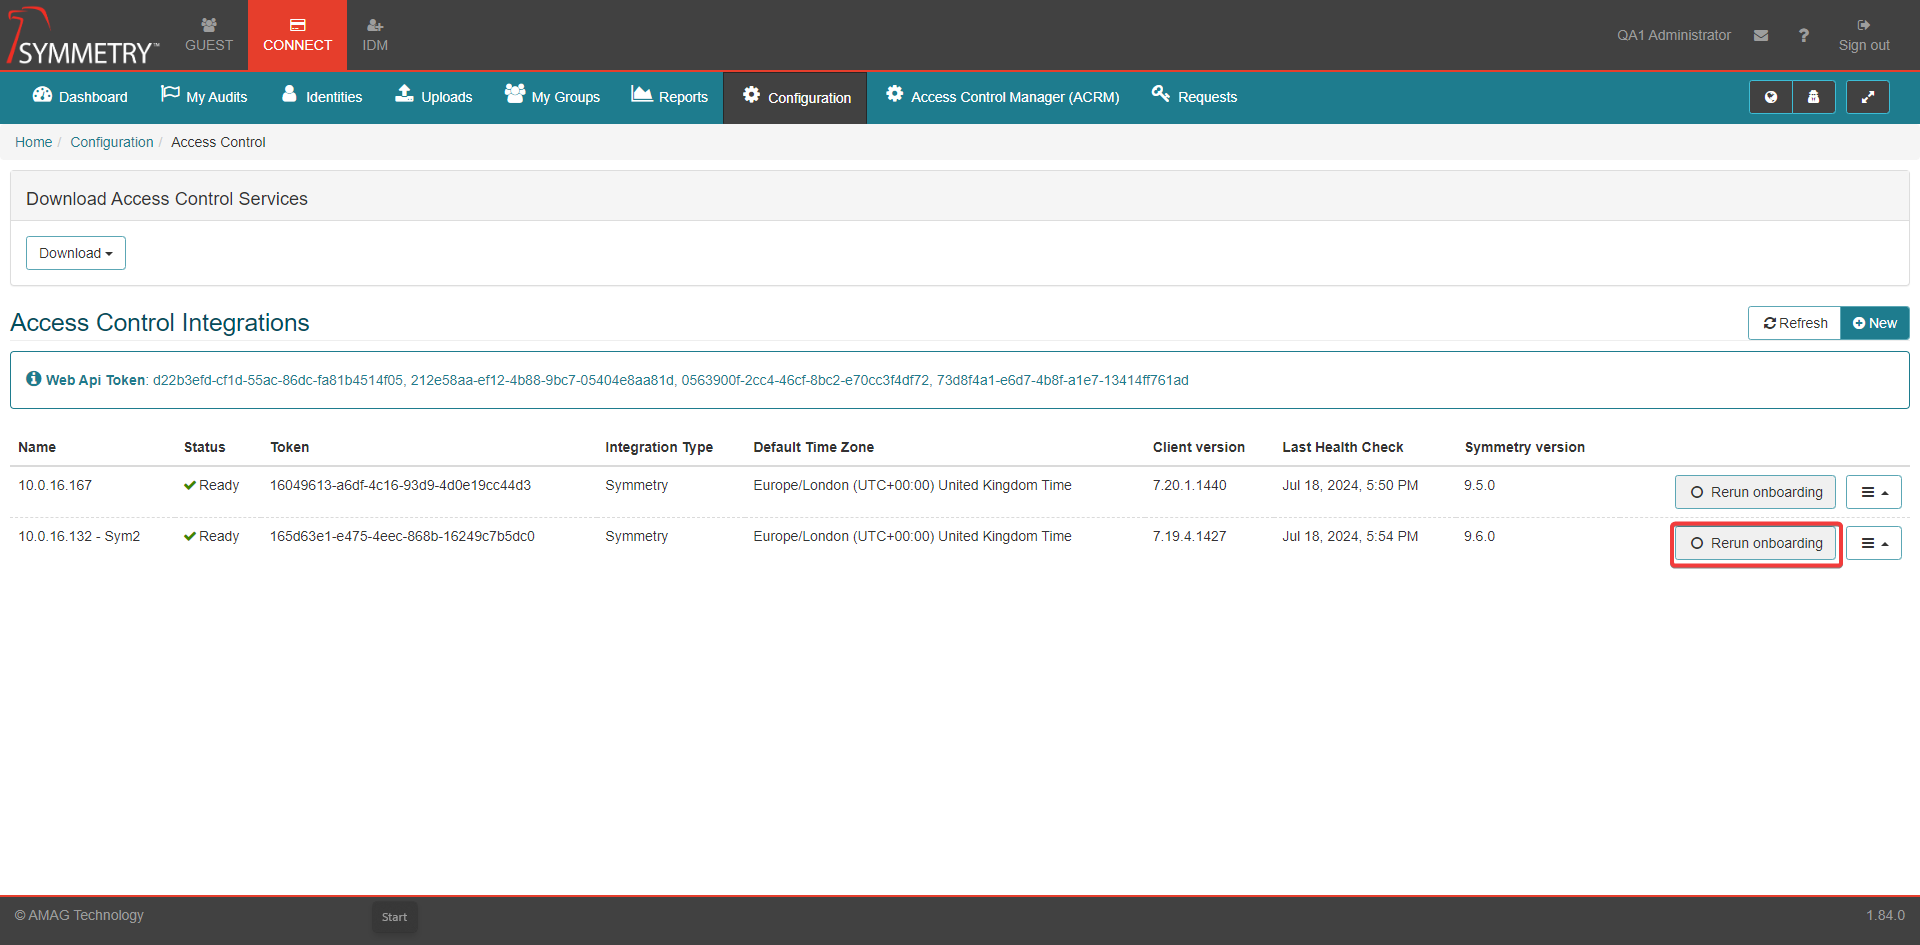Click health check Jul 18, 2024, 5:54 PM

coord(1350,536)
